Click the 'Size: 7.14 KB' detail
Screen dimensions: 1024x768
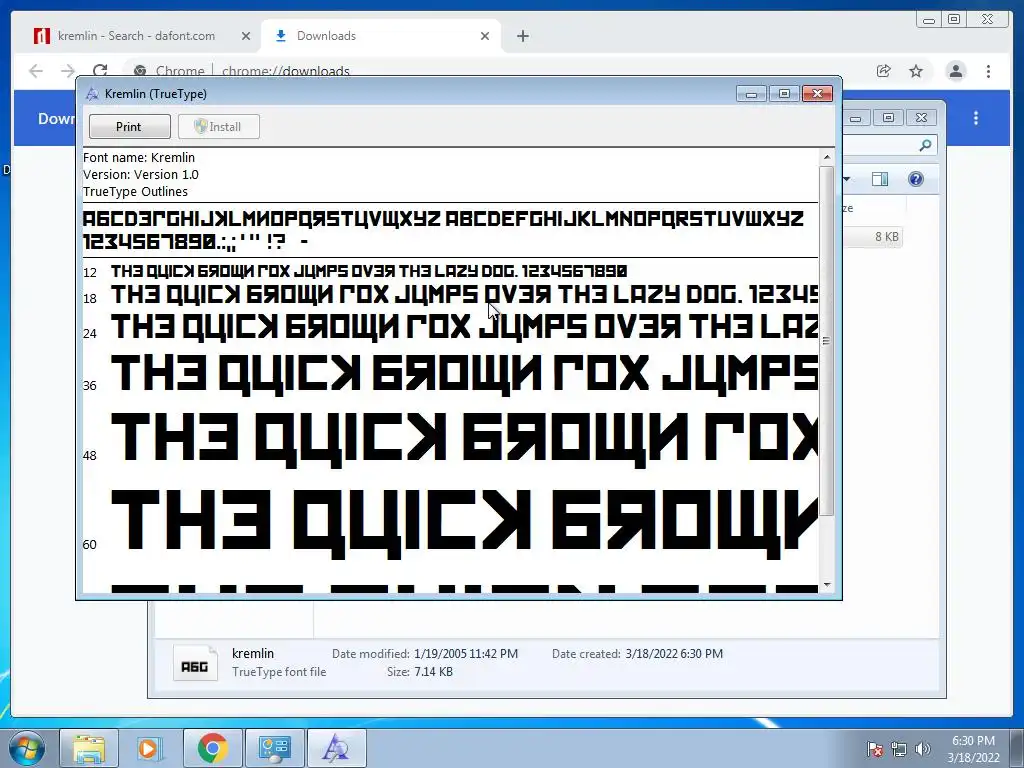(x=419, y=672)
